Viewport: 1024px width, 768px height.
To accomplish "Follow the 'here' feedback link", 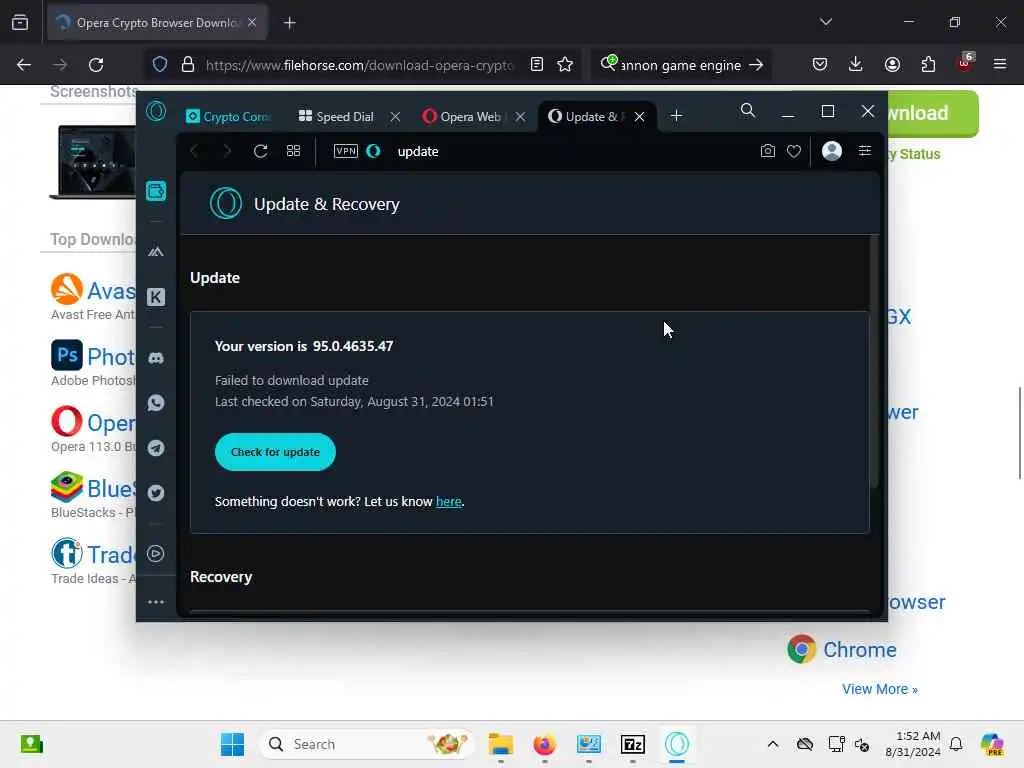I will click(x=449, y=502).
